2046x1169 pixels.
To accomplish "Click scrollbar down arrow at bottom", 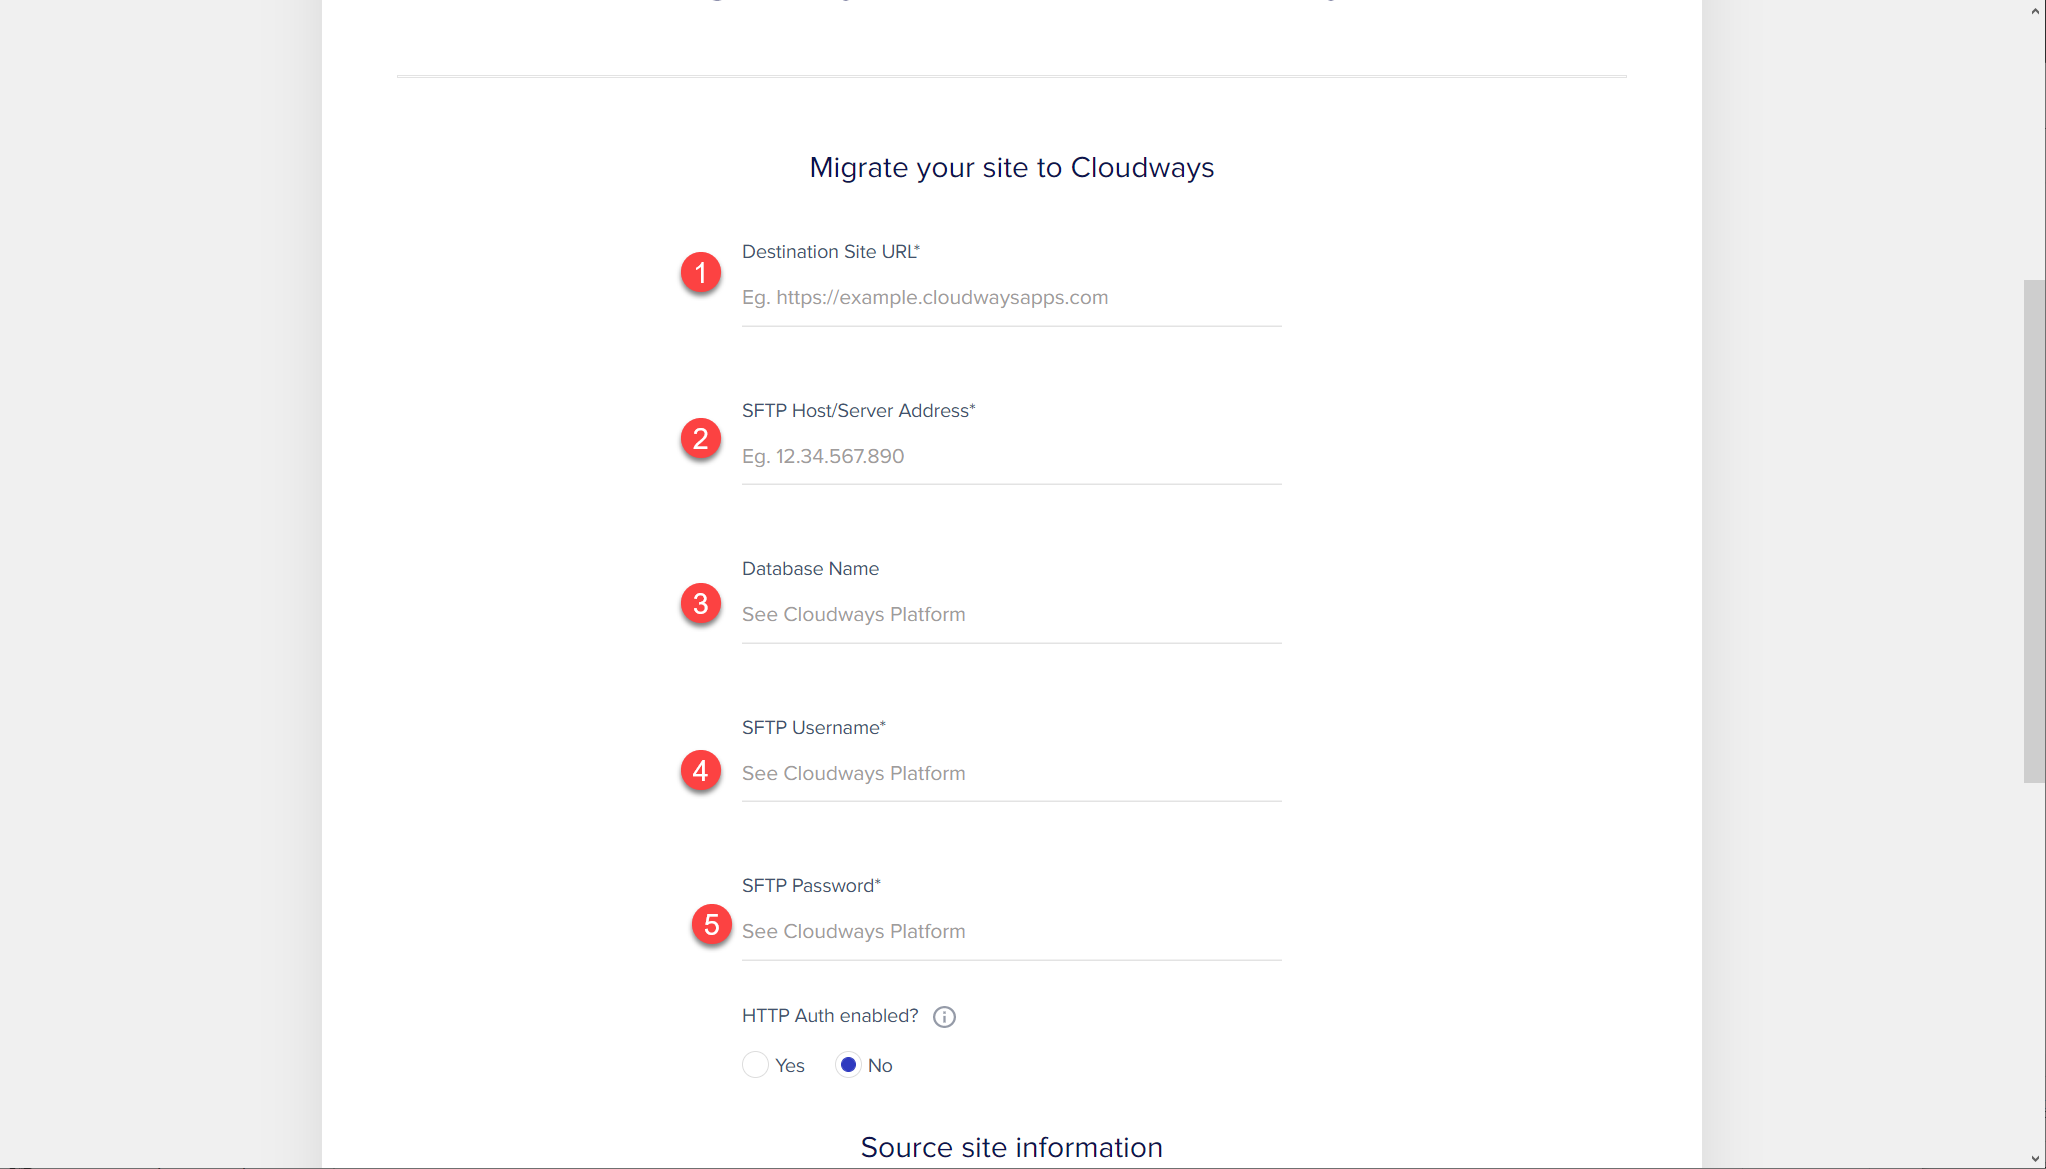I will tap(2035, 1158).
